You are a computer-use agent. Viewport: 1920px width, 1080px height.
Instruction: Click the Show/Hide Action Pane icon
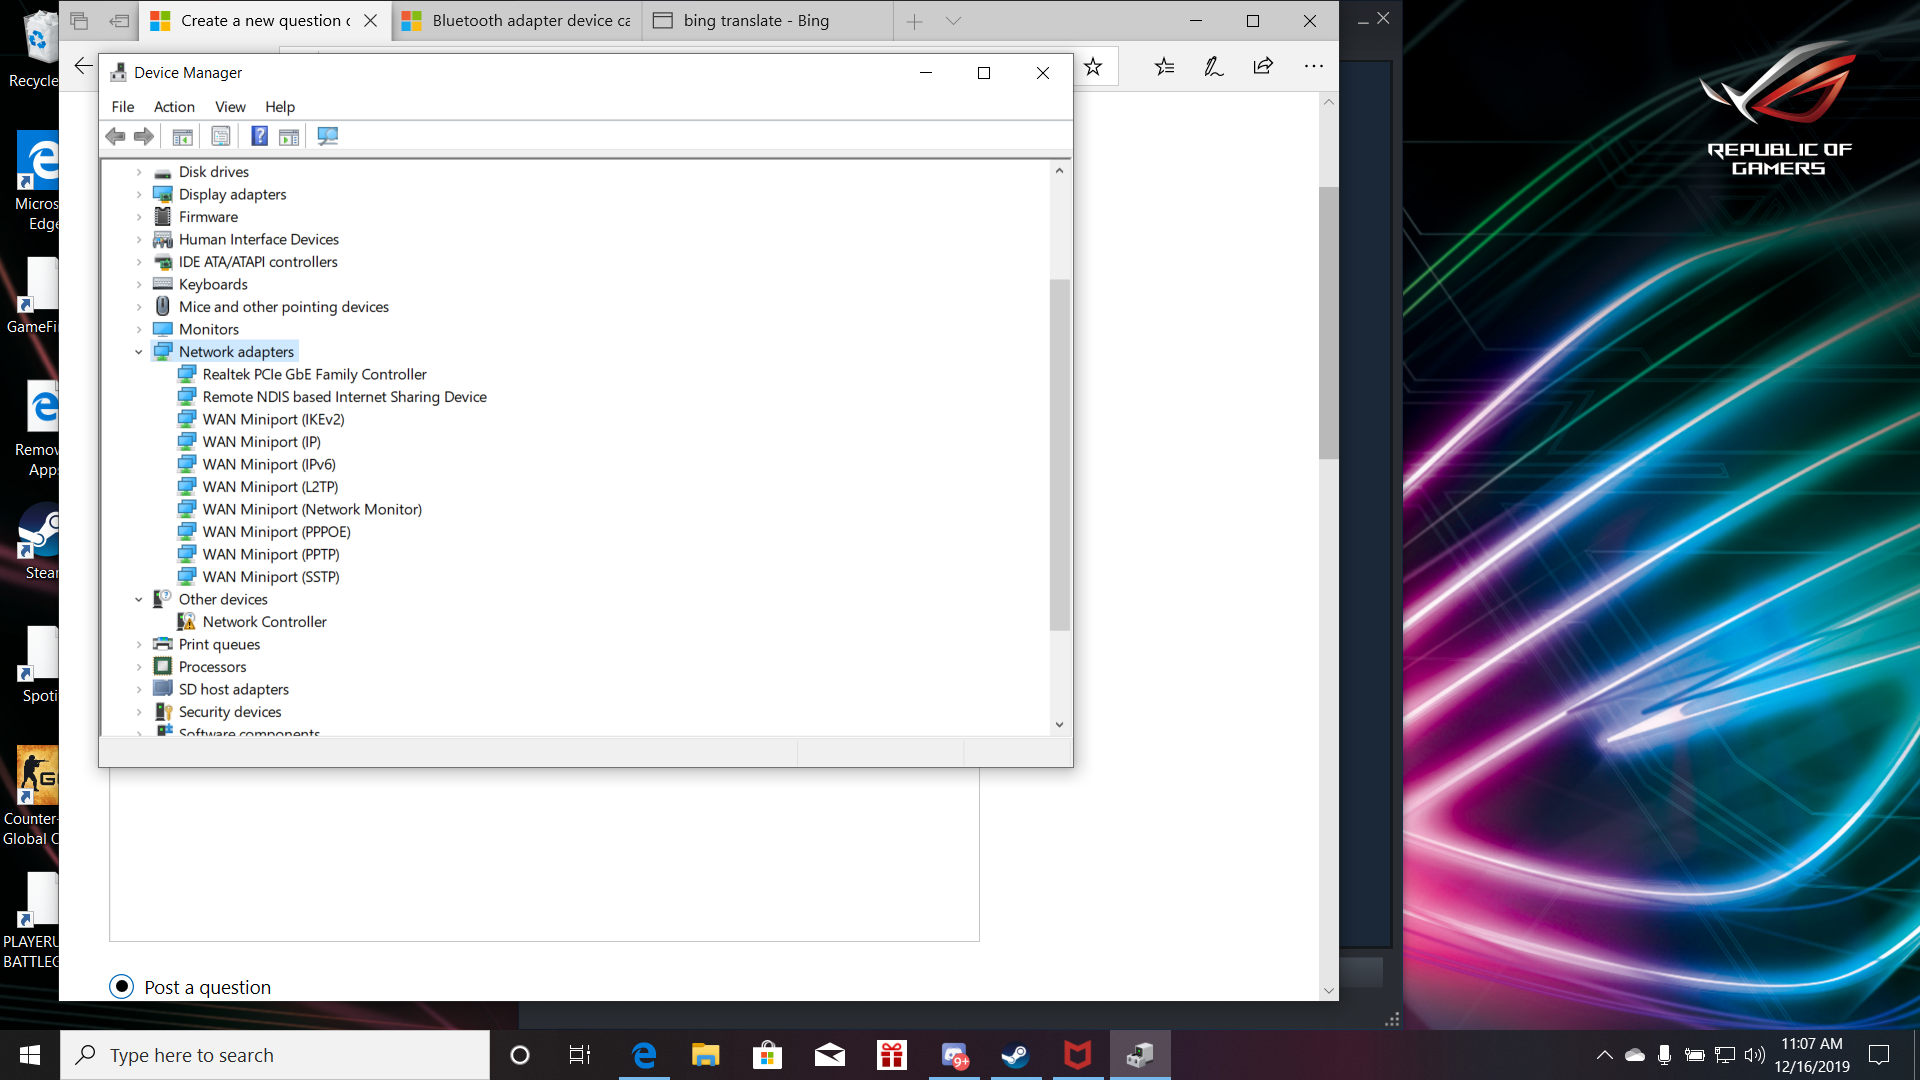pos(289,136)
